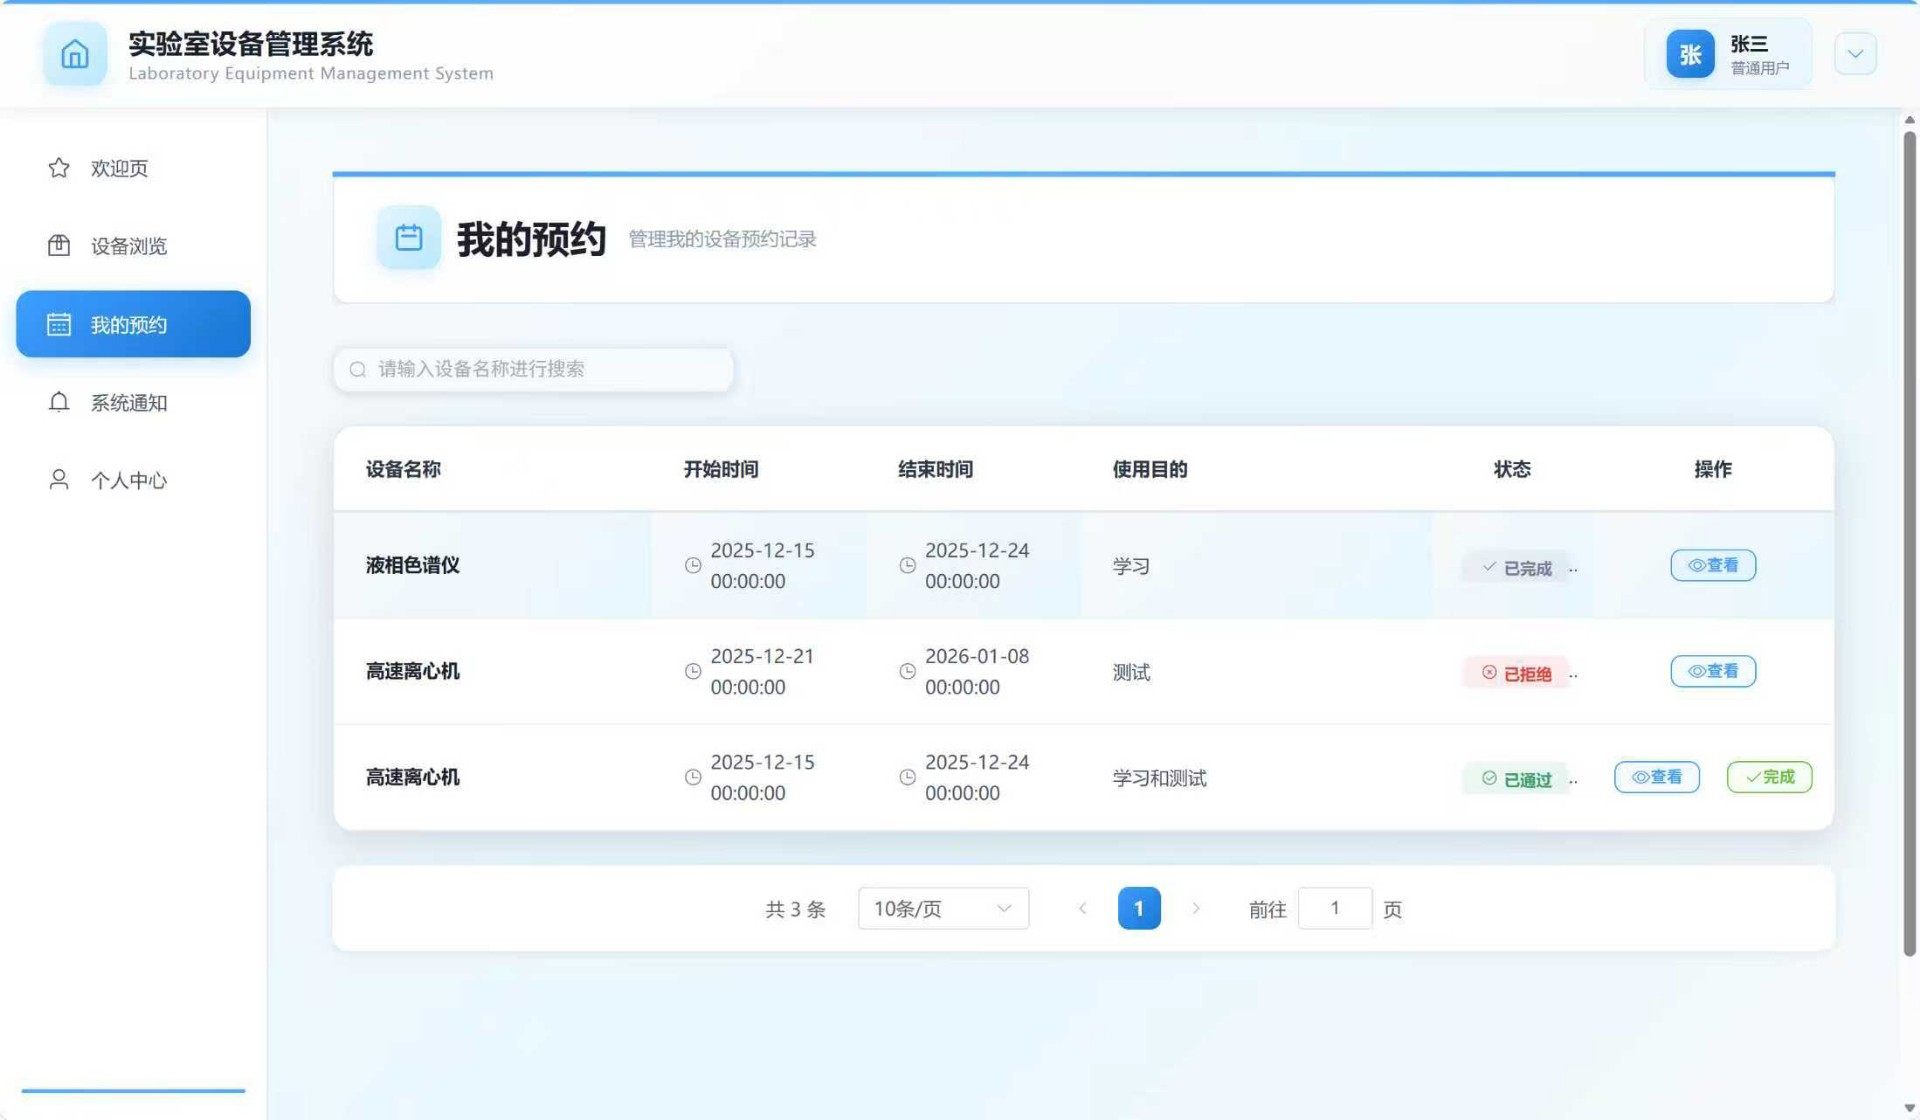The height and width of the screenshot is (1120, 1920).
Task: Click the home icon in header
Action: (x=75, y=54)
